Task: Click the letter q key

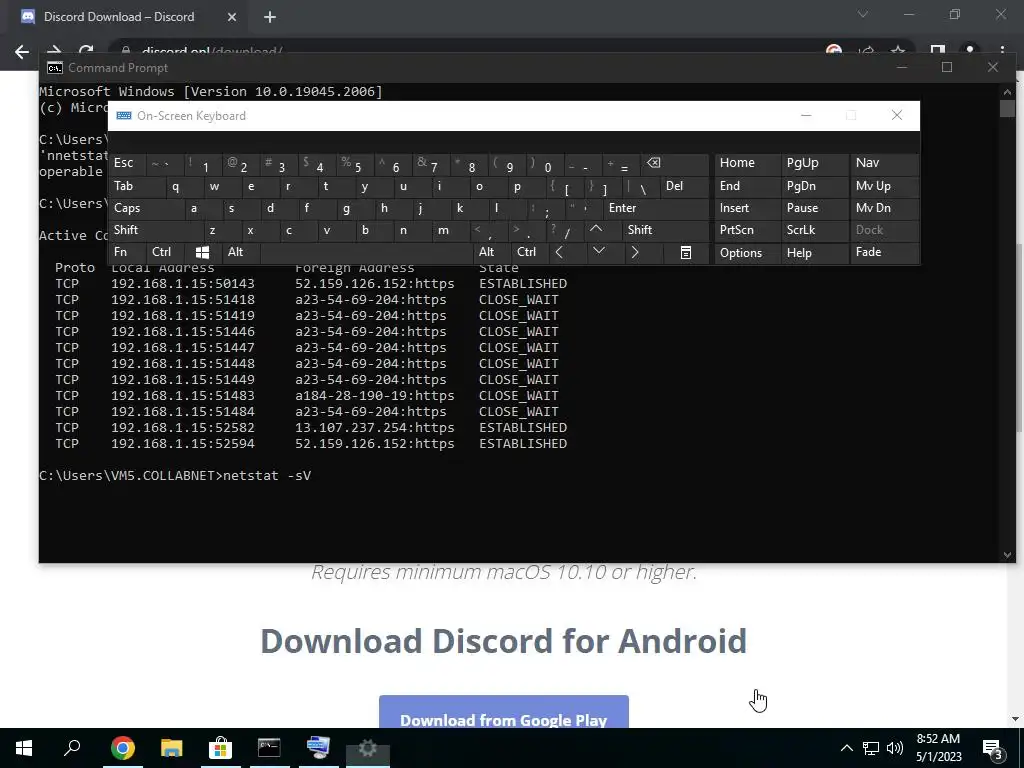Action: [x=184, y=186]
